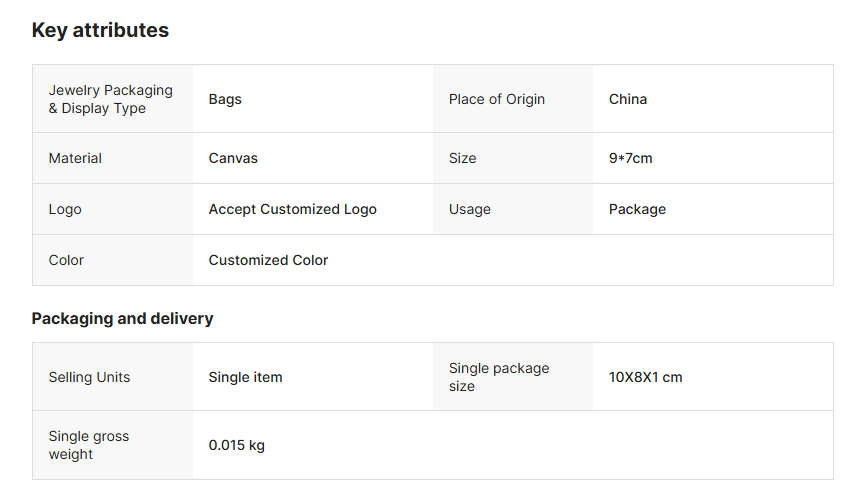The image size is (849, 494).
Task: Click the Single item value
Action: pyautogui.click(x=245, y=377)
